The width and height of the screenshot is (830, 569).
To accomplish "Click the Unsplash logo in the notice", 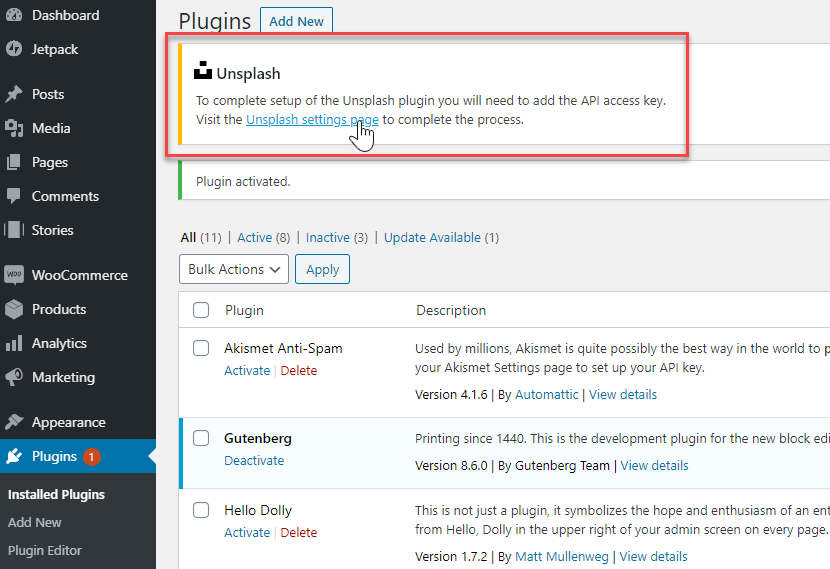I will tap(203, 70).
